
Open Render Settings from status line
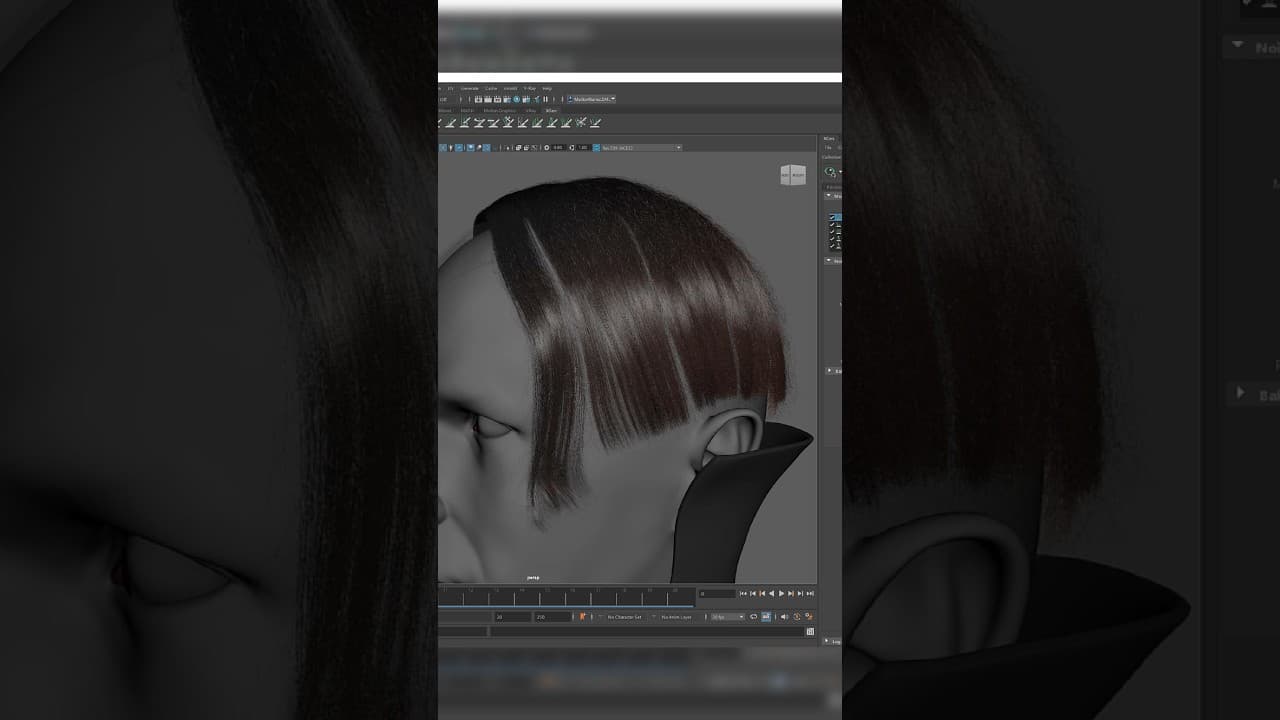508,99
